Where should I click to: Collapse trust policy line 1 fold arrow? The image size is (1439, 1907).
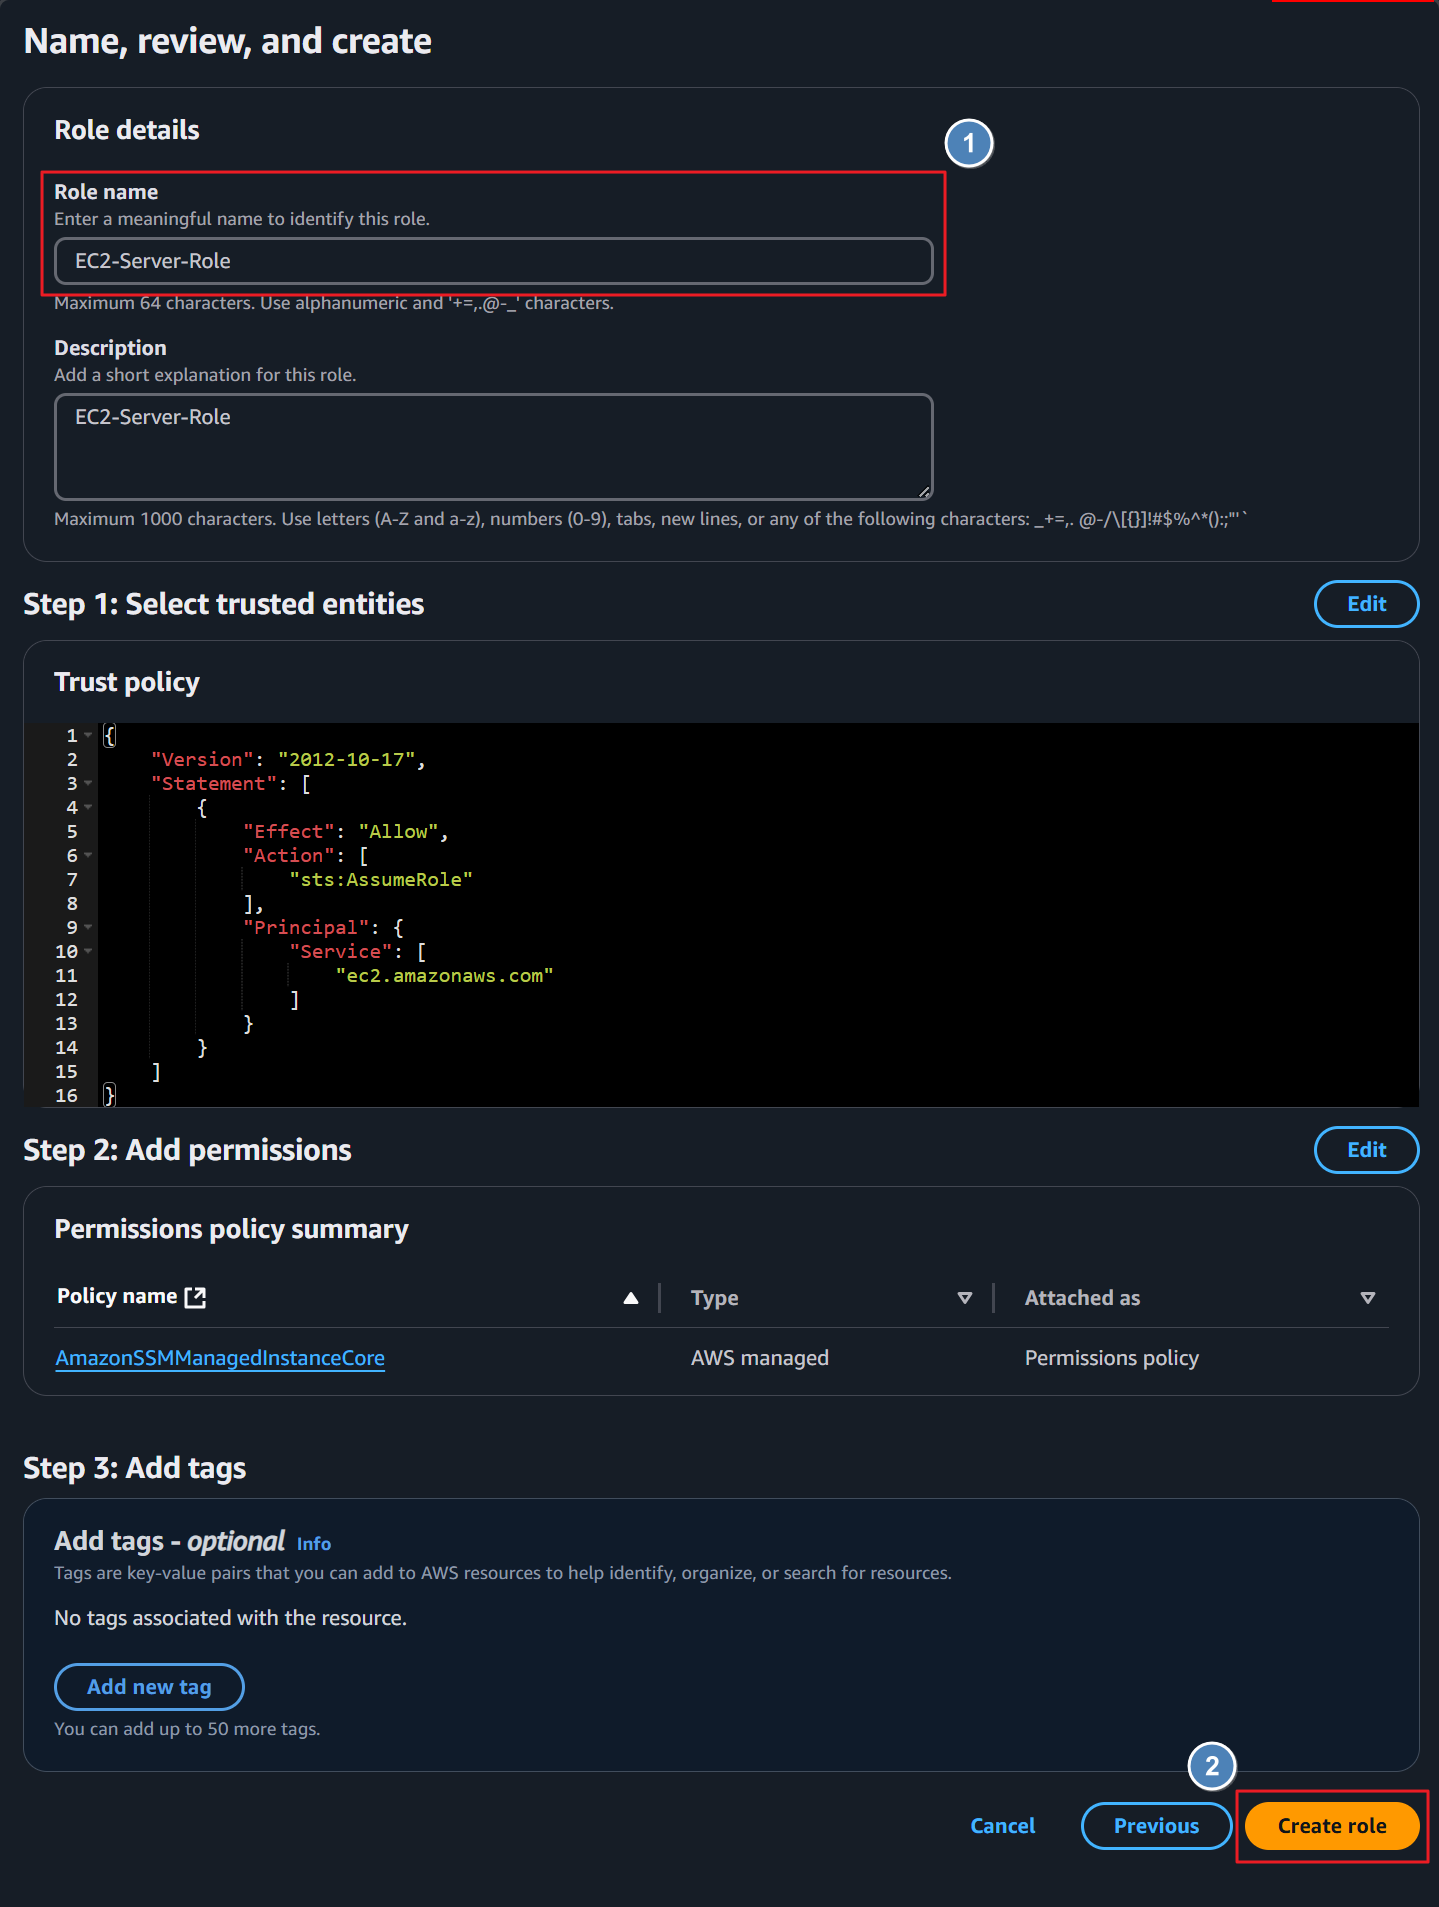pyautogui.click(x=88, y=735)
